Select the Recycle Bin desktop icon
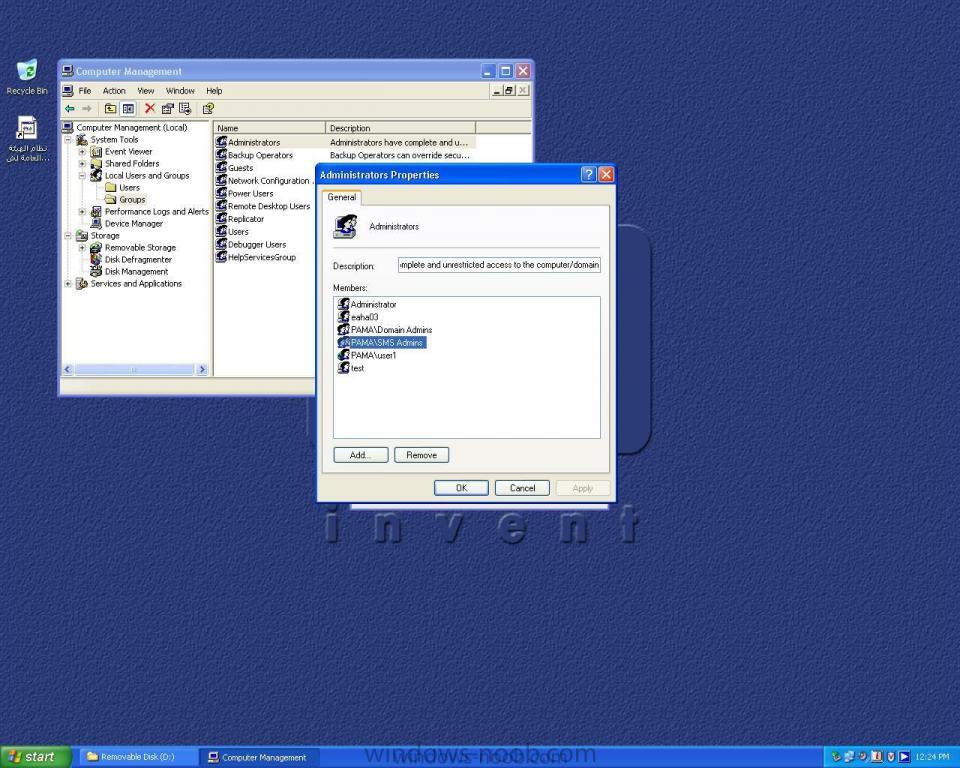 pyautogui.click(x=27, y=77)
